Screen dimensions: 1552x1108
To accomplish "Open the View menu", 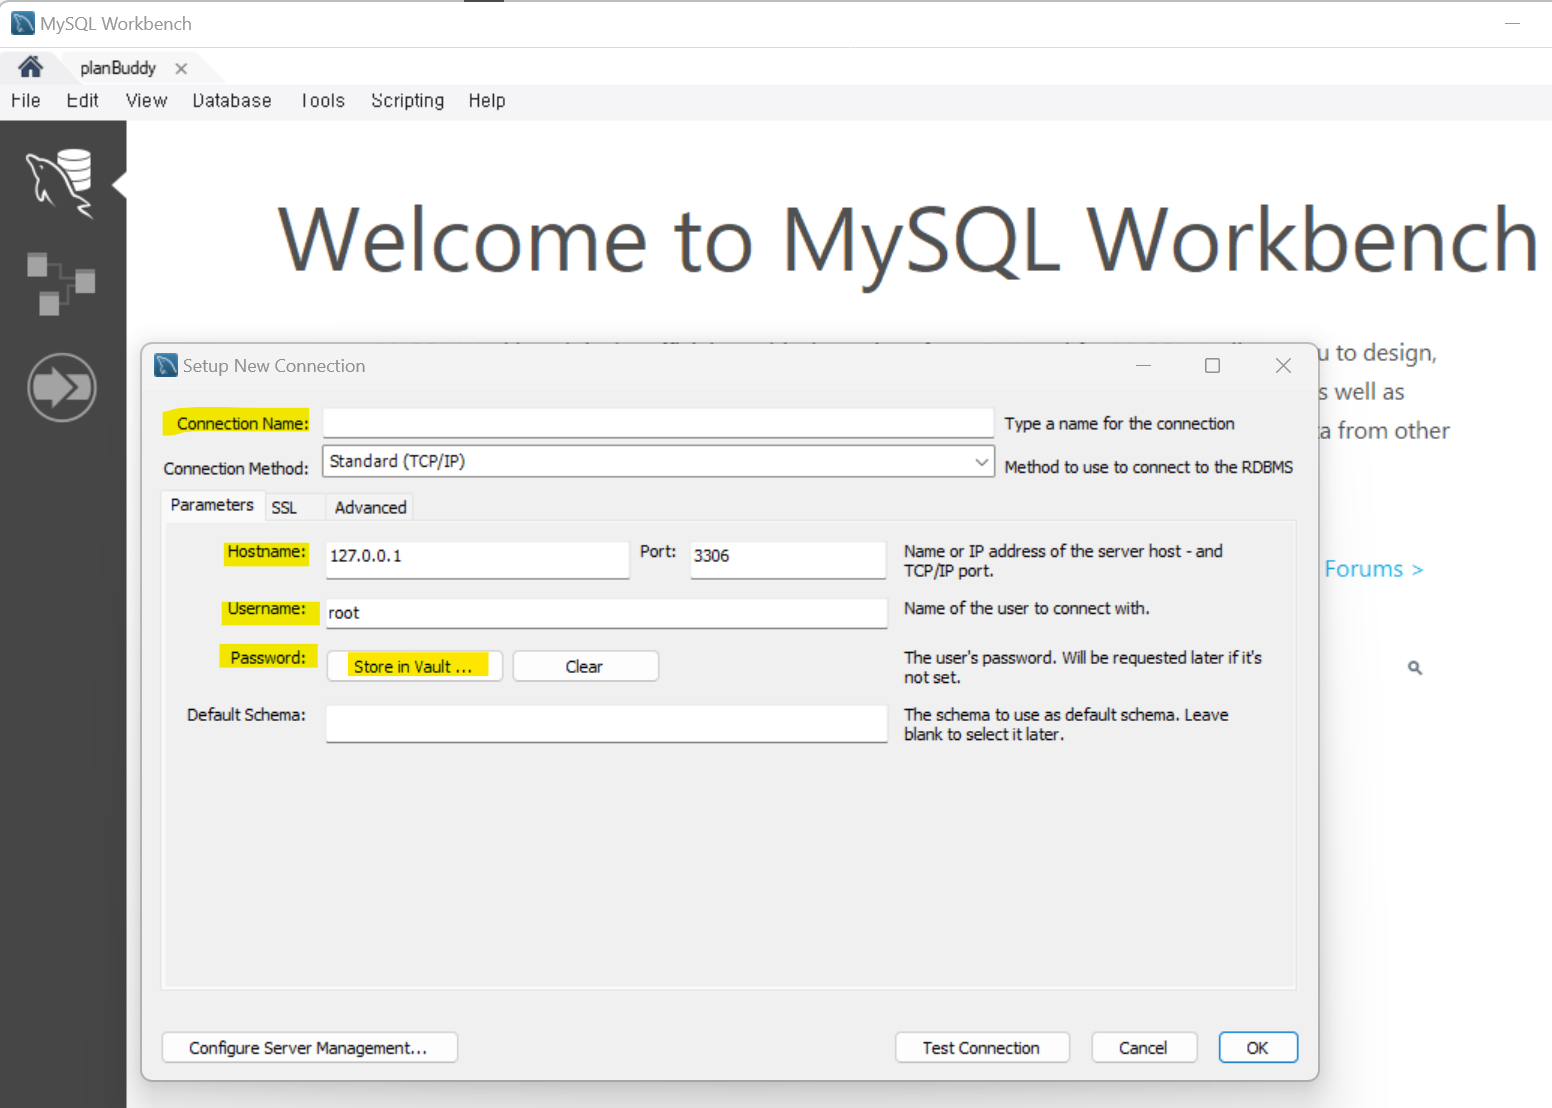I will pos(146,100).
